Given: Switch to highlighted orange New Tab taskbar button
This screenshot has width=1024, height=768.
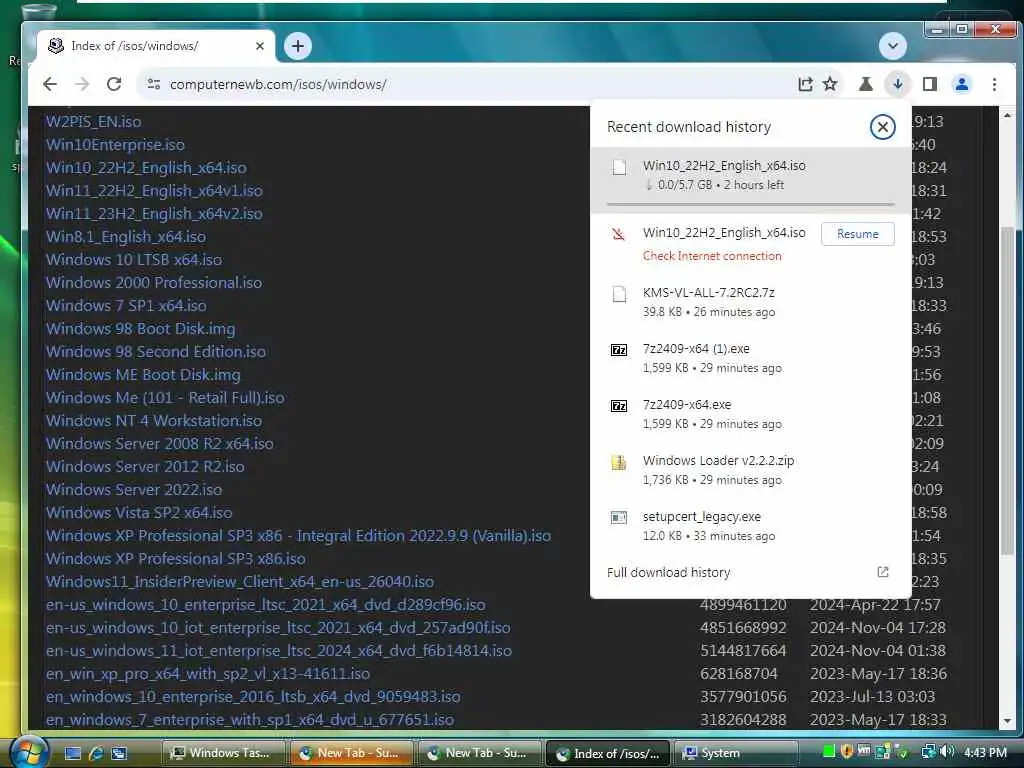Looking at the screenshot, I should click(351, 753).
